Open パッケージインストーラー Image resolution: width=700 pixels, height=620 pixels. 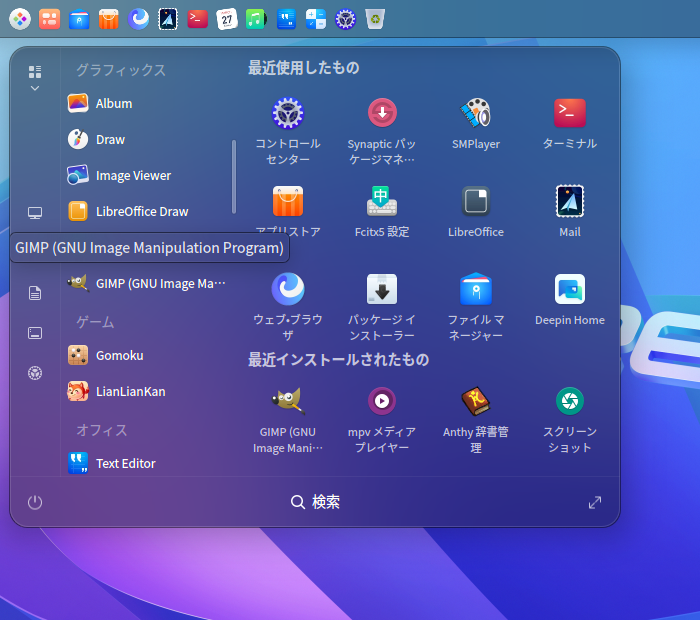click(x=382, y=306)
